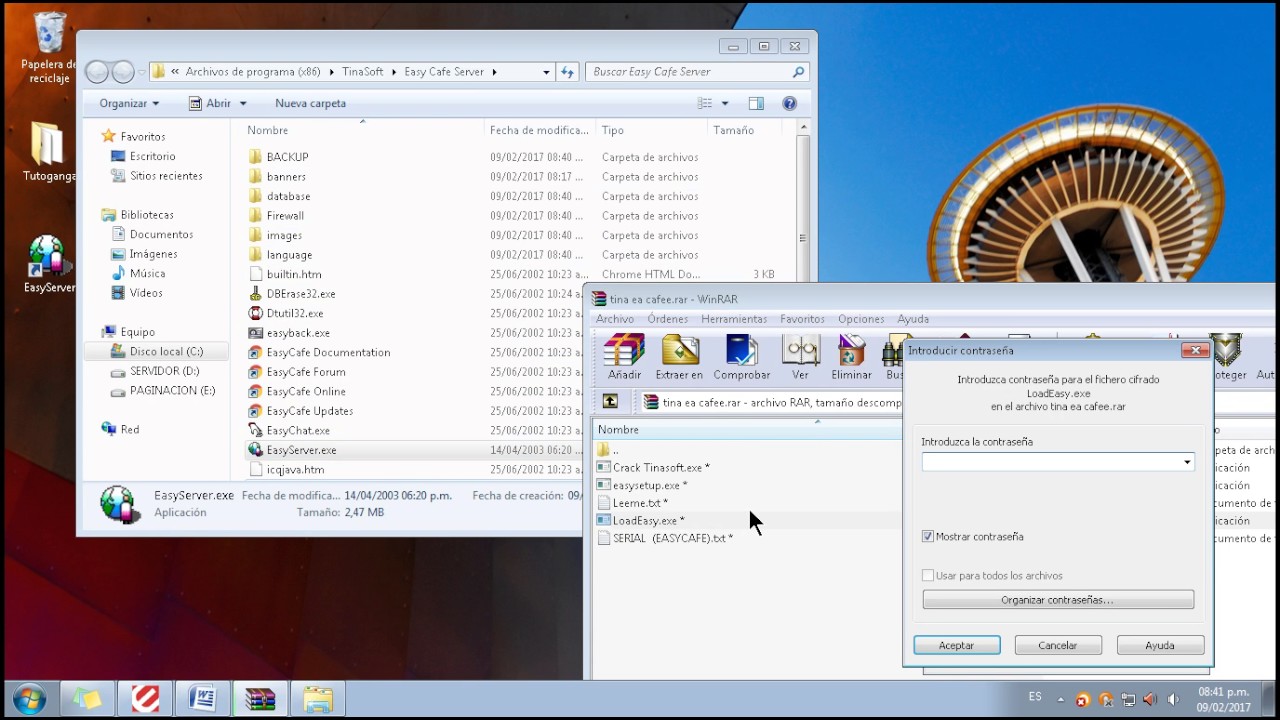Refresh the Explorer address bar
The height and width of the screenshot is (720, 1280).
(x=567, y=72)
